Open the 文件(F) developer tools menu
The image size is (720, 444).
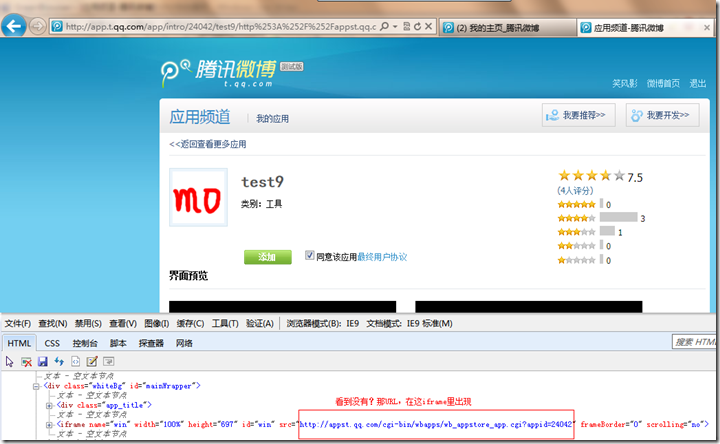click(18, 324)
